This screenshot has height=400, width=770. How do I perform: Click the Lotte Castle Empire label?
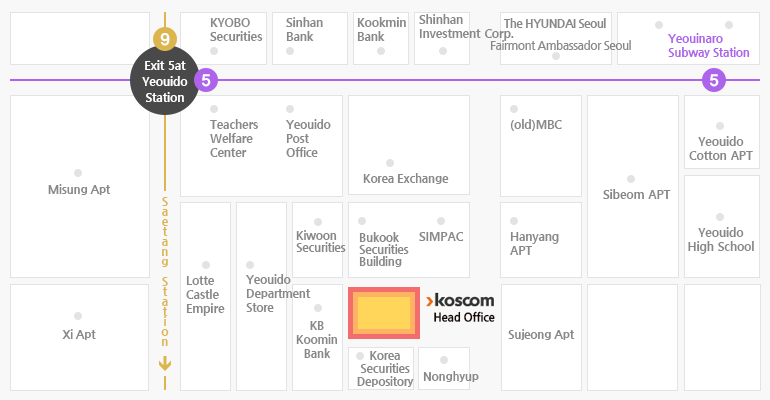tap(205, 294)
